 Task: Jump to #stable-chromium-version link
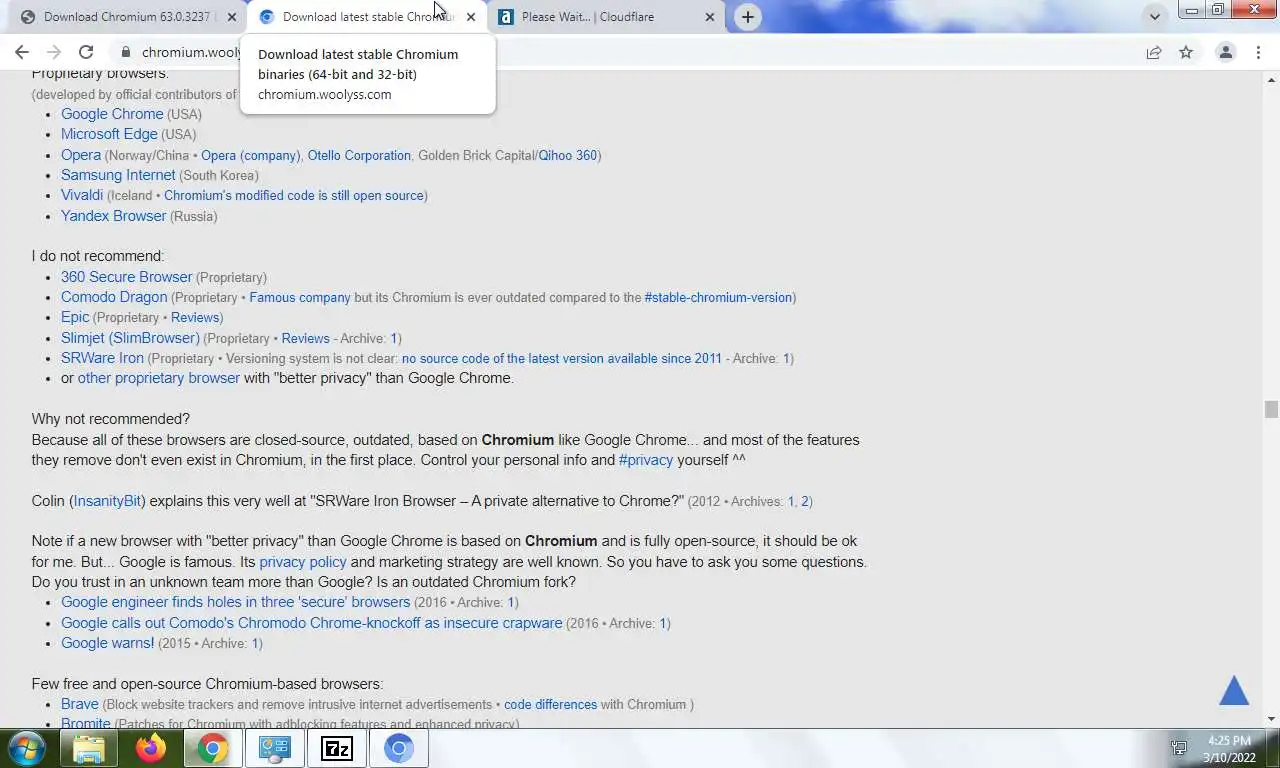pos(718,298)
